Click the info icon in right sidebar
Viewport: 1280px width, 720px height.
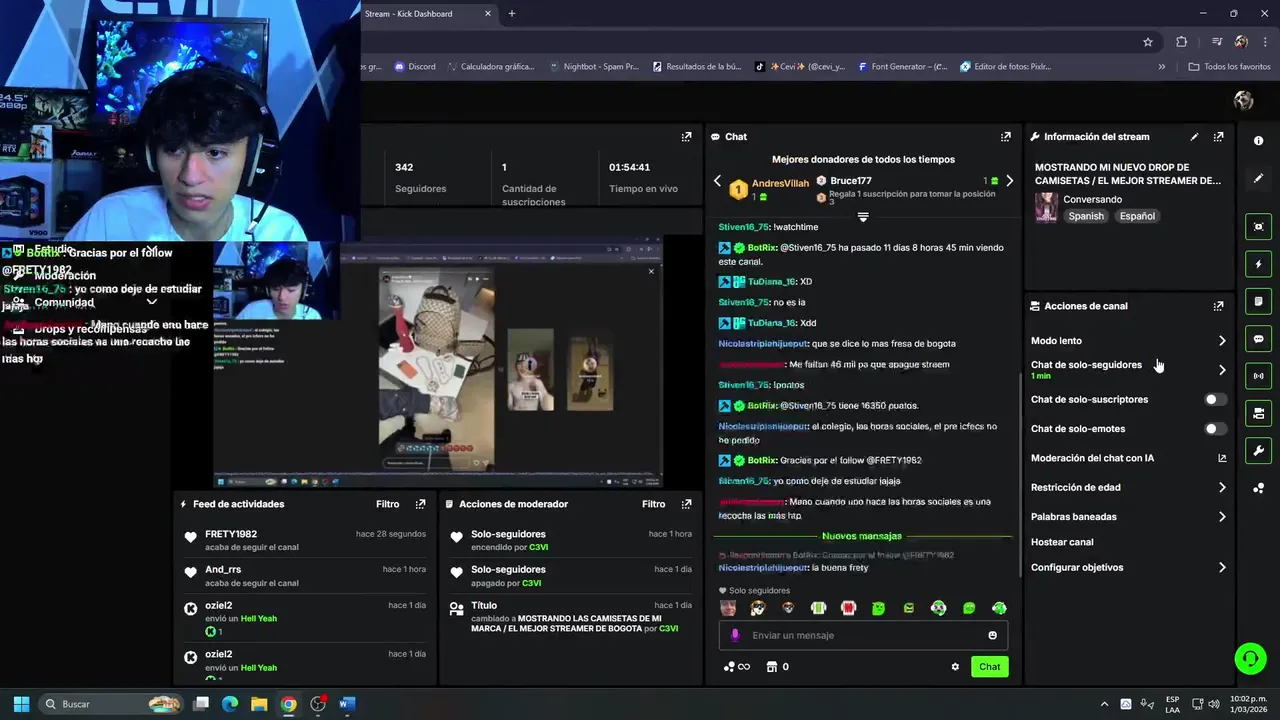click(1259, 141)
